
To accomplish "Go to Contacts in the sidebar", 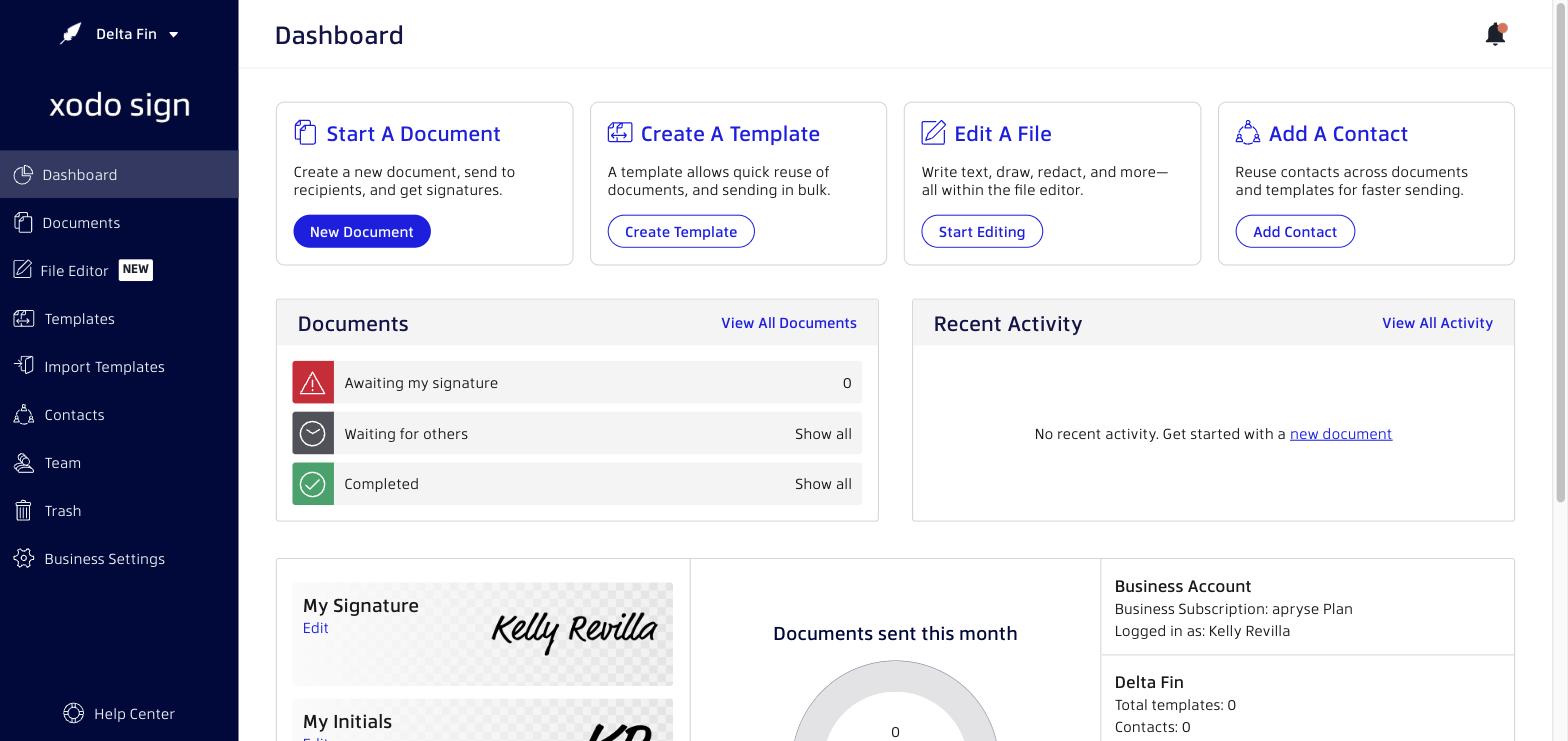I will [119, 414].
